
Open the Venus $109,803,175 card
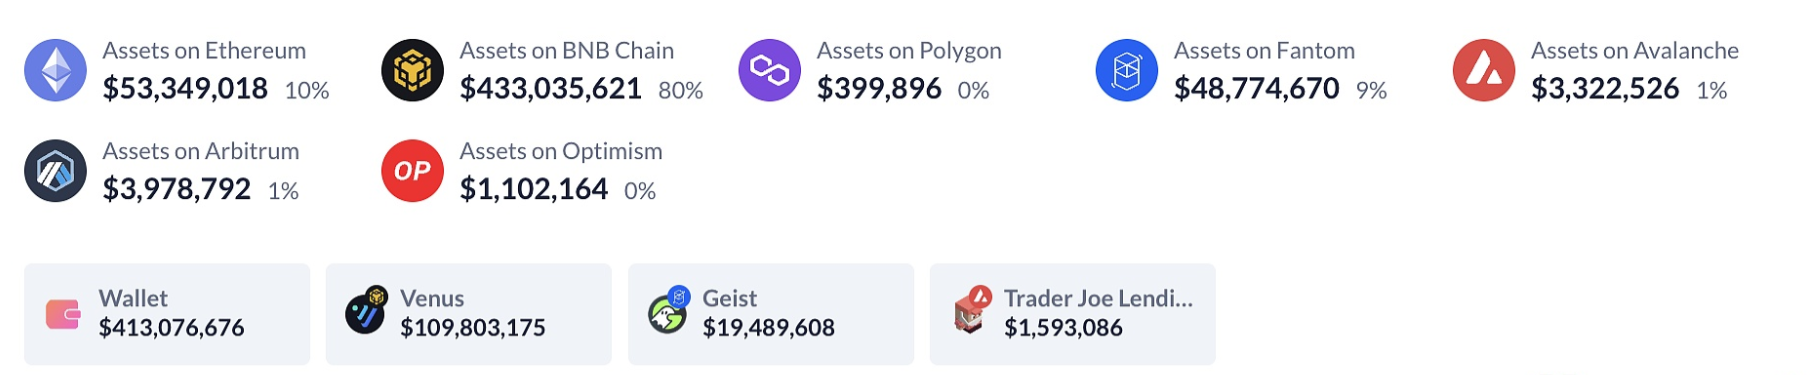click(x=469, y=314)
